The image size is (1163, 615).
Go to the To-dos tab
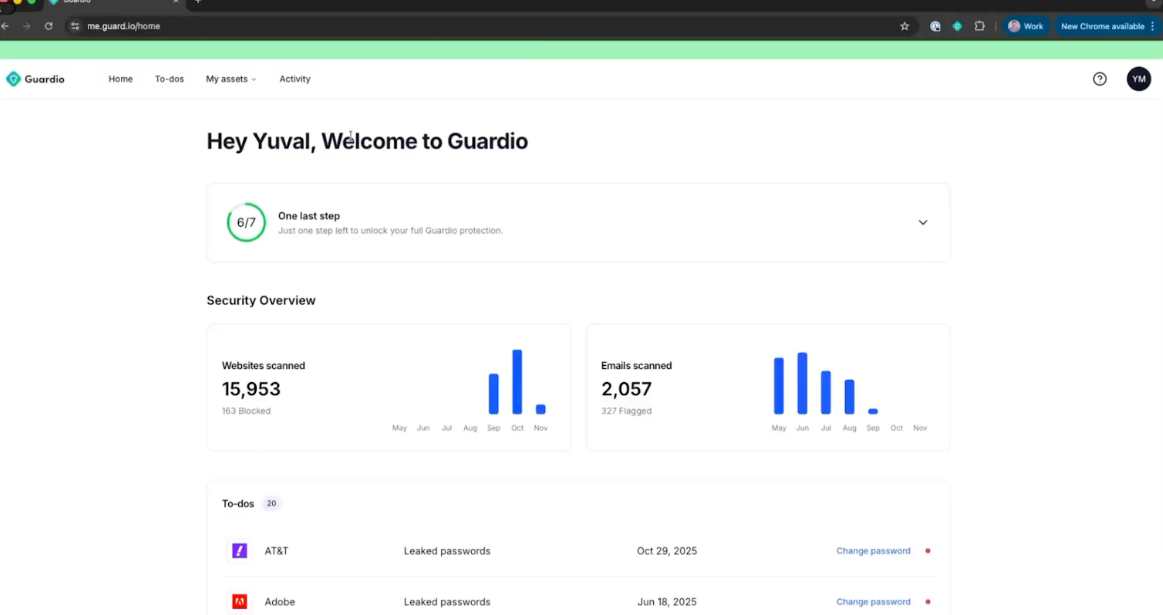tap(169, 79)
